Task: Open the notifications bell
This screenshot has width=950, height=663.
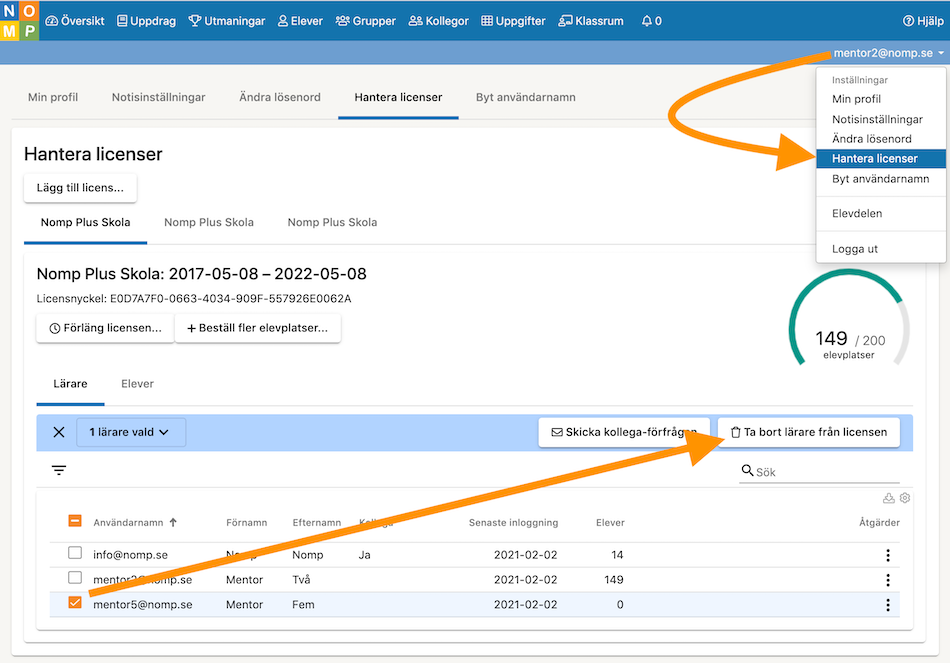Action: pos(651,21)
